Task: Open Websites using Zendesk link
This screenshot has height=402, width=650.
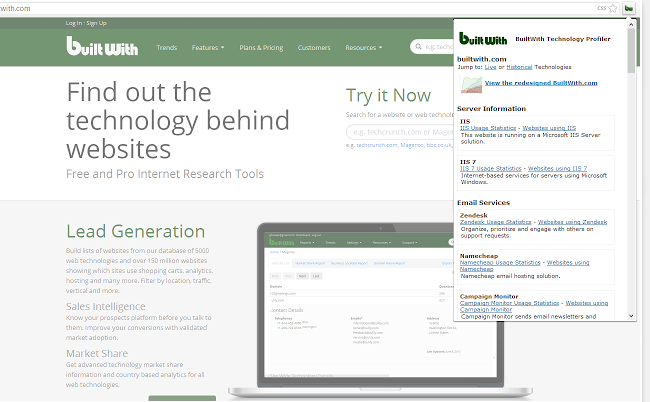Action: click(572, 221)
